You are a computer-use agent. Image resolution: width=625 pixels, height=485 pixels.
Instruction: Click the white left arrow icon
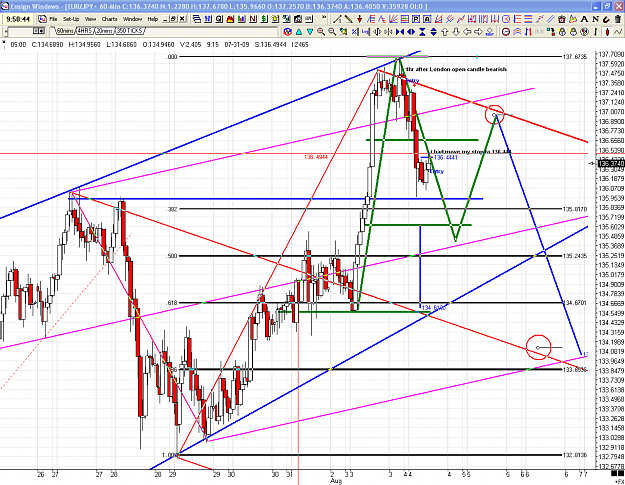click(467, 31)
